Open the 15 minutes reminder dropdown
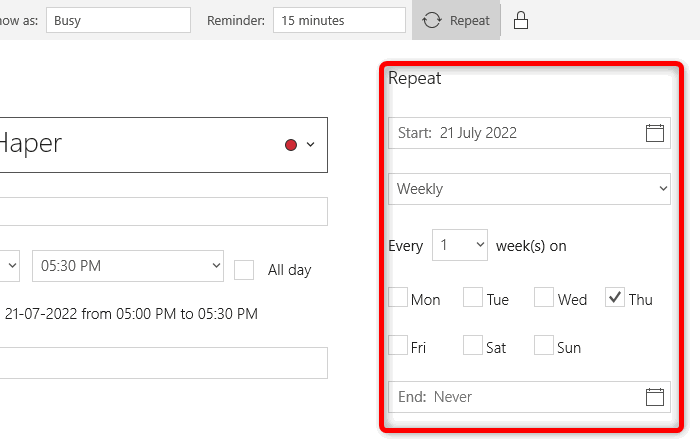Viewport: 700px width, 439px height. tap(339, 20)
